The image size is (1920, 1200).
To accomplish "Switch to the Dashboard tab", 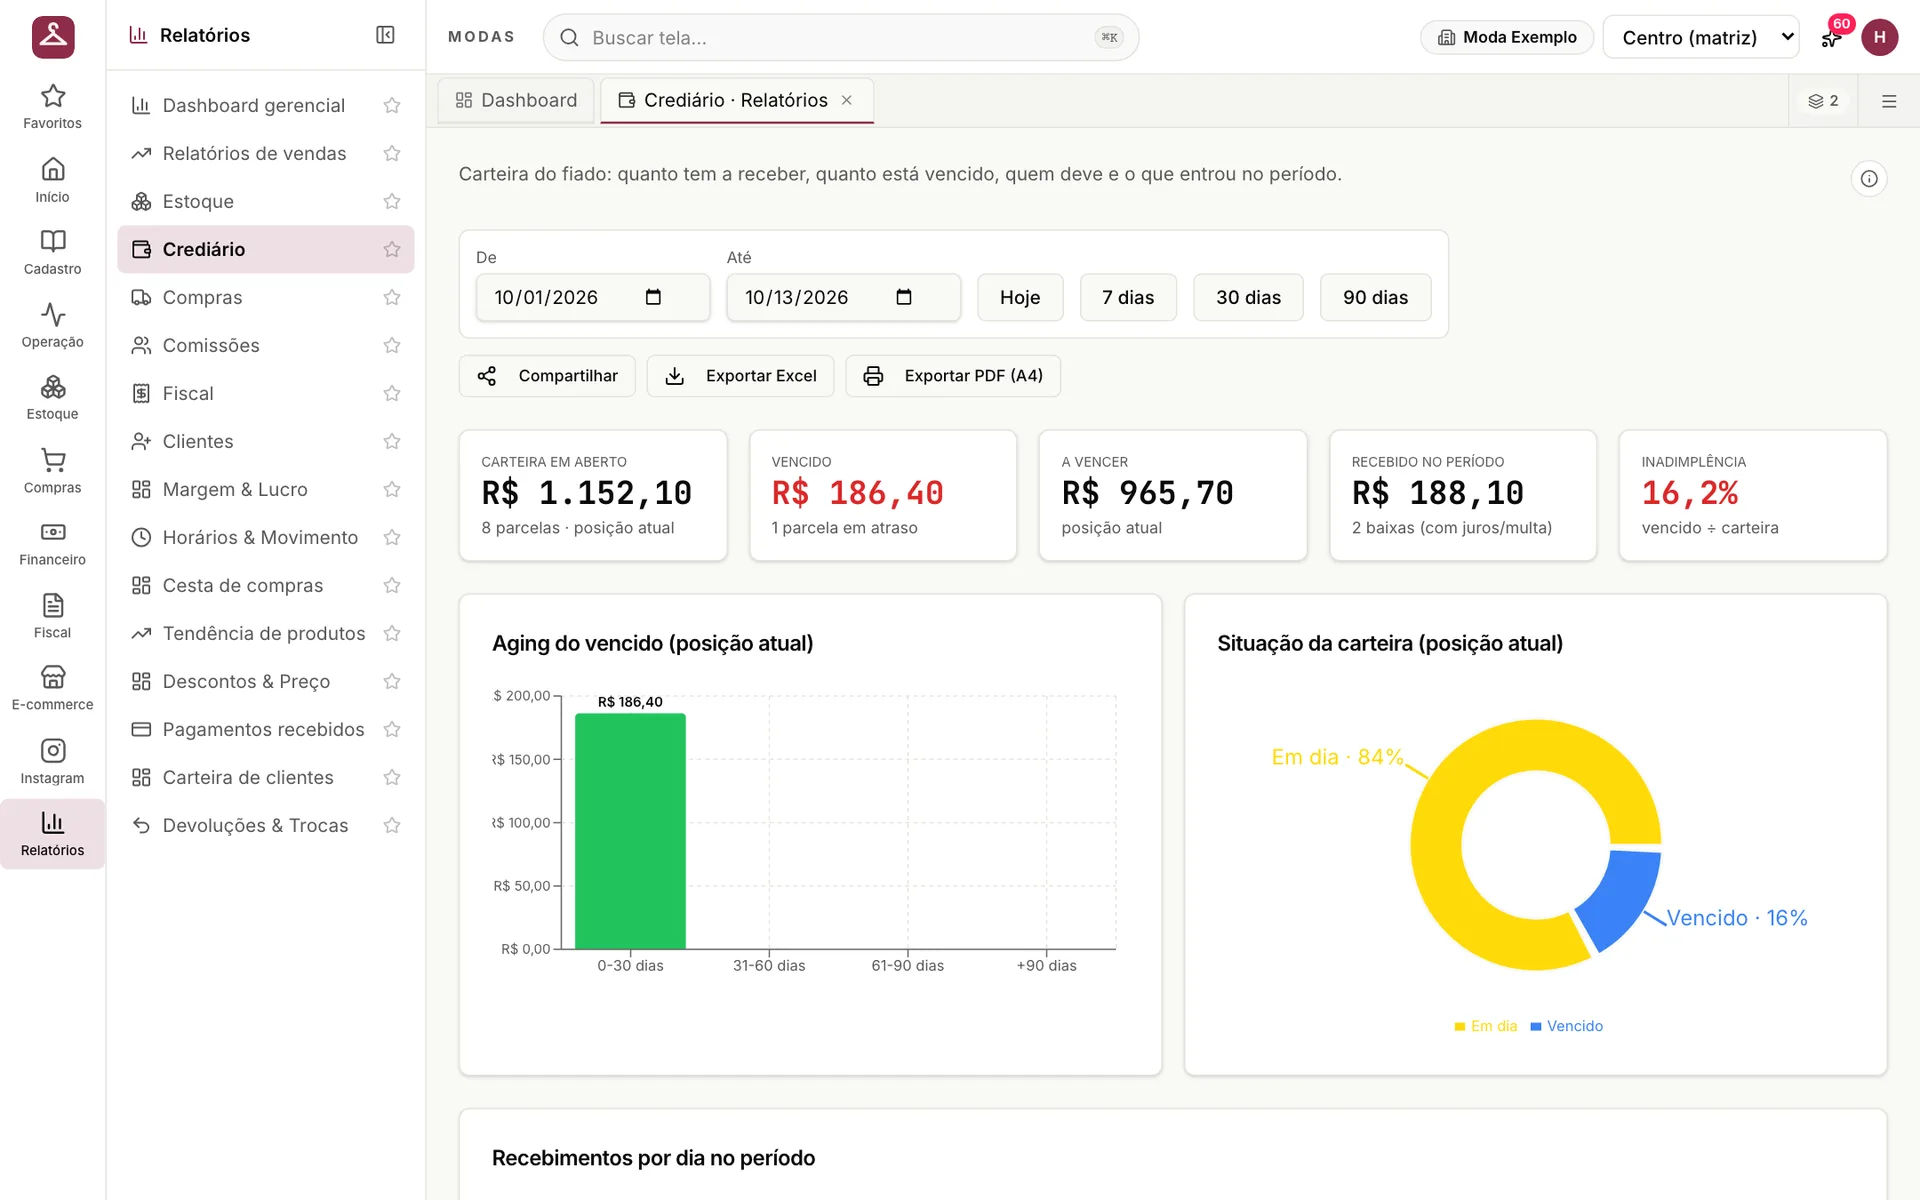I will (x=516, y=100).
